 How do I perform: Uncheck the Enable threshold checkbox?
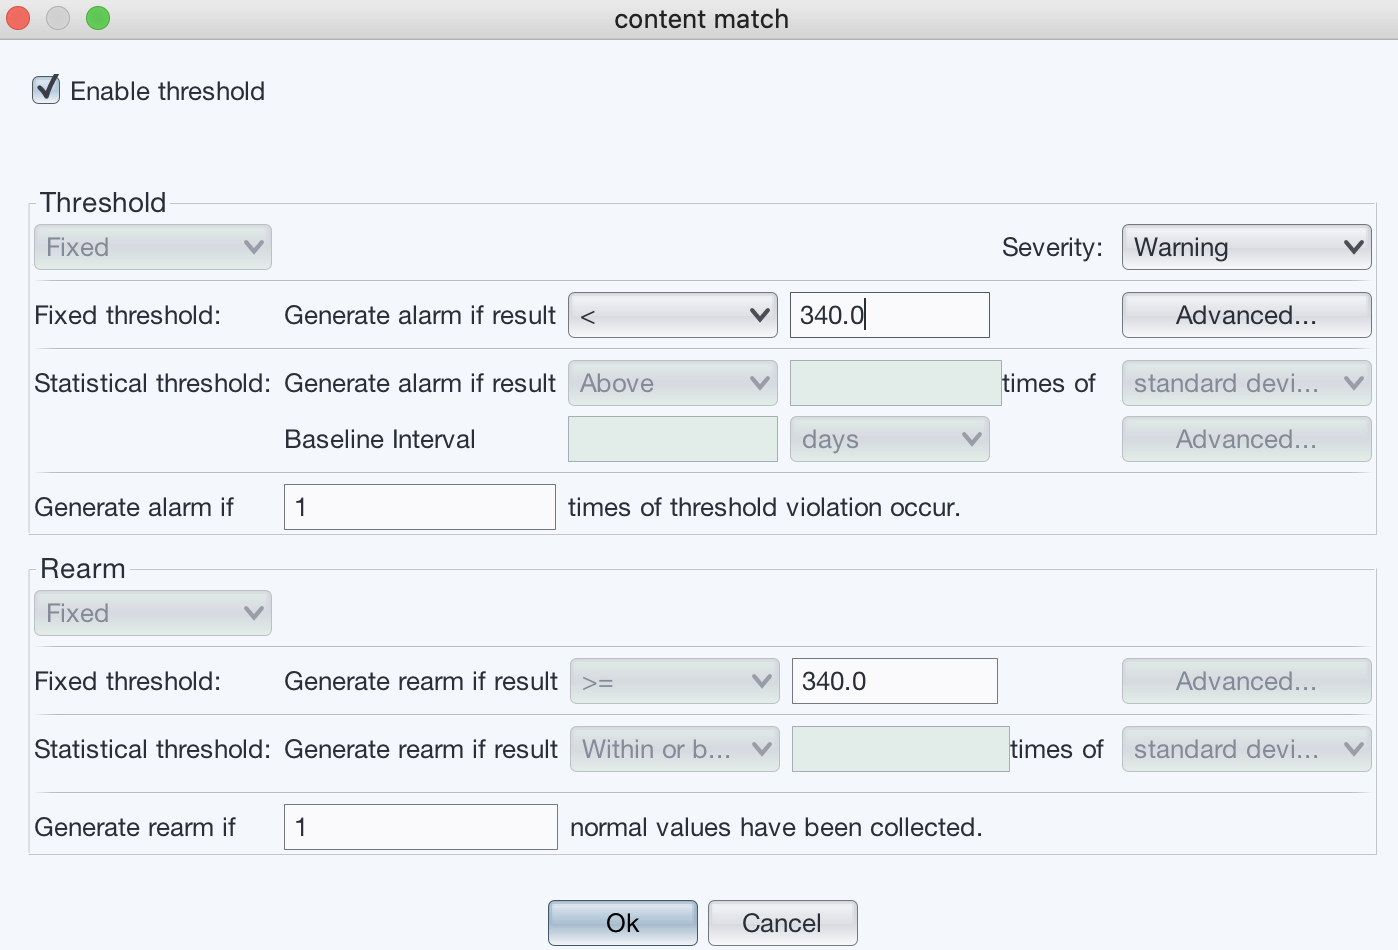click(46, 90)
